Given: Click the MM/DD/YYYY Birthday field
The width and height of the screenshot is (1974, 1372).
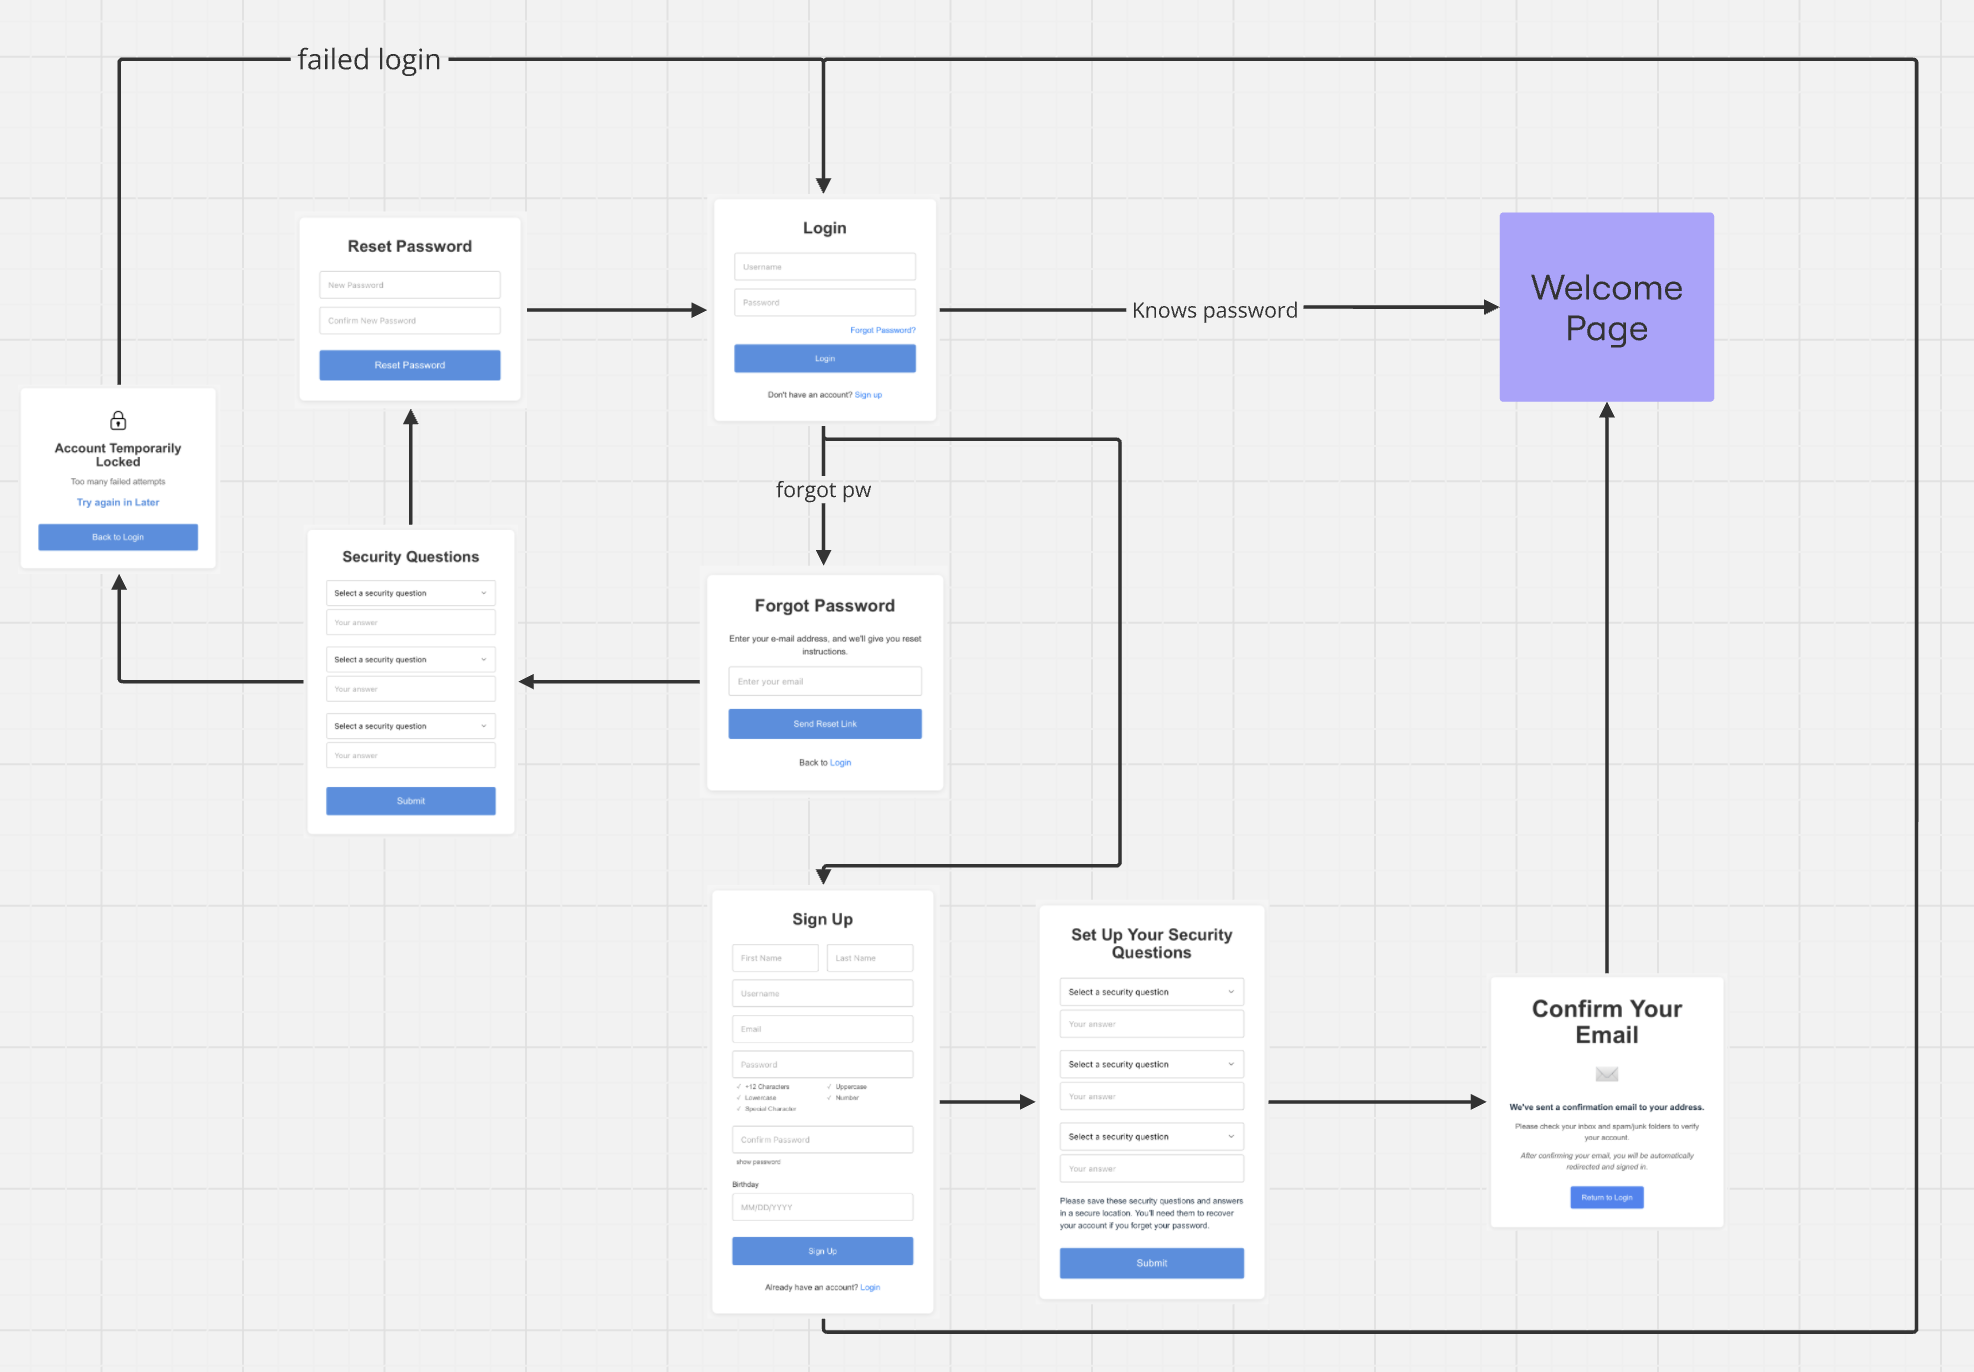Looking at the screenshot, I should (x=822, y=1207).
